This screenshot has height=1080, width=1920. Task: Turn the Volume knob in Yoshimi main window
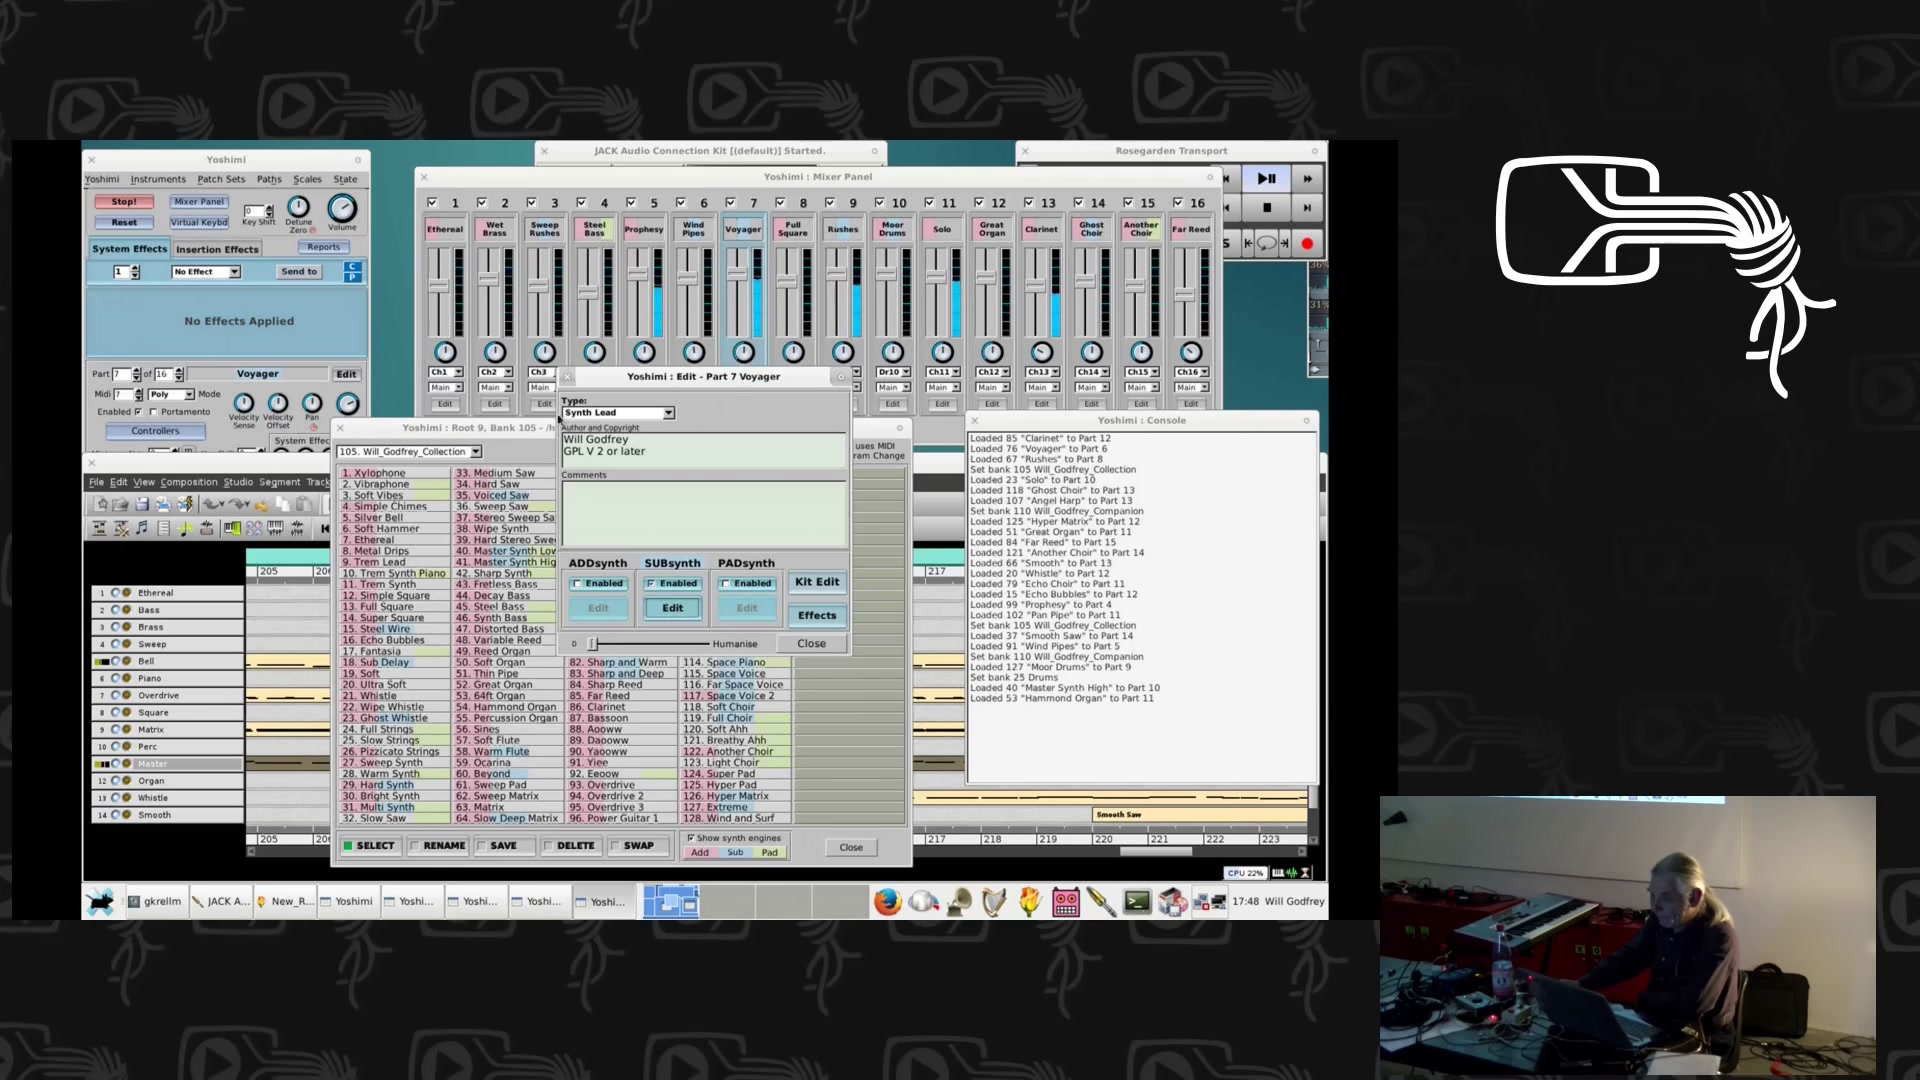coord(342,208)
